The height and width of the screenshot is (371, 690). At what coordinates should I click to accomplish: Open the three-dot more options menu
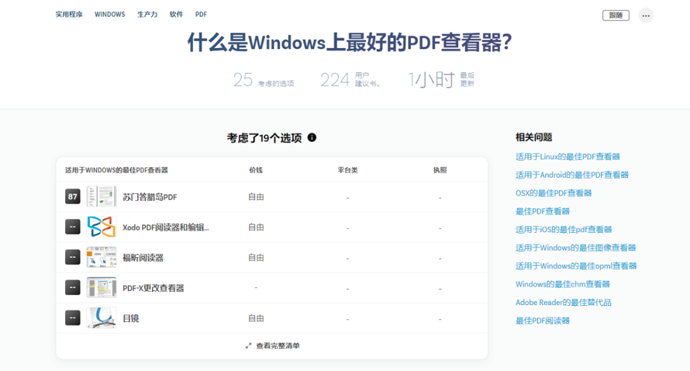coord(646,15)
